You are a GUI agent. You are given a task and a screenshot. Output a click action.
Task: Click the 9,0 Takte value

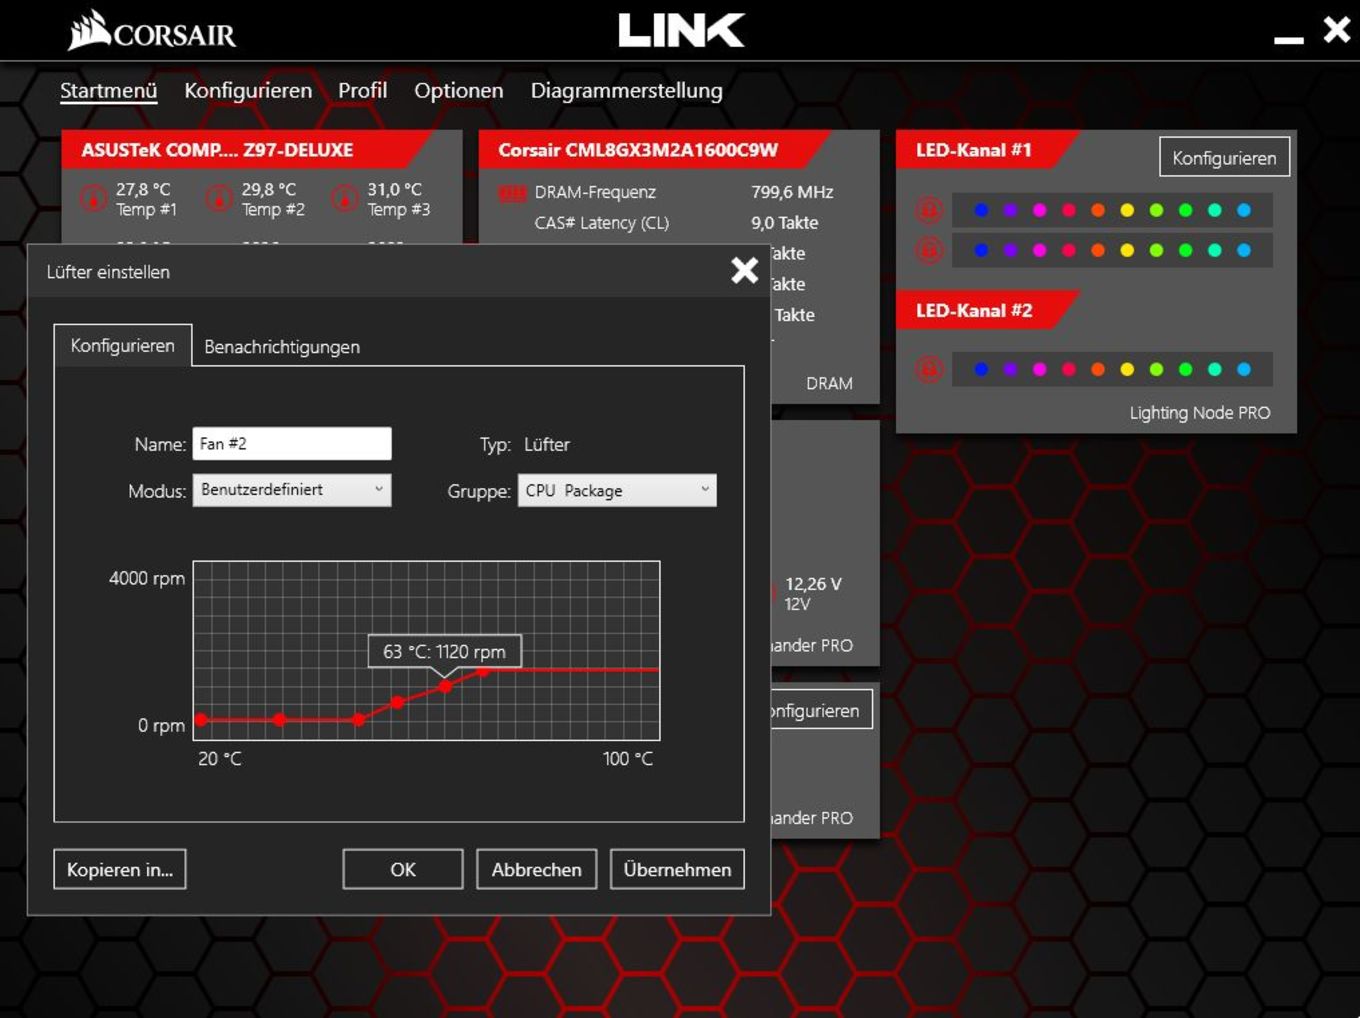785,223
